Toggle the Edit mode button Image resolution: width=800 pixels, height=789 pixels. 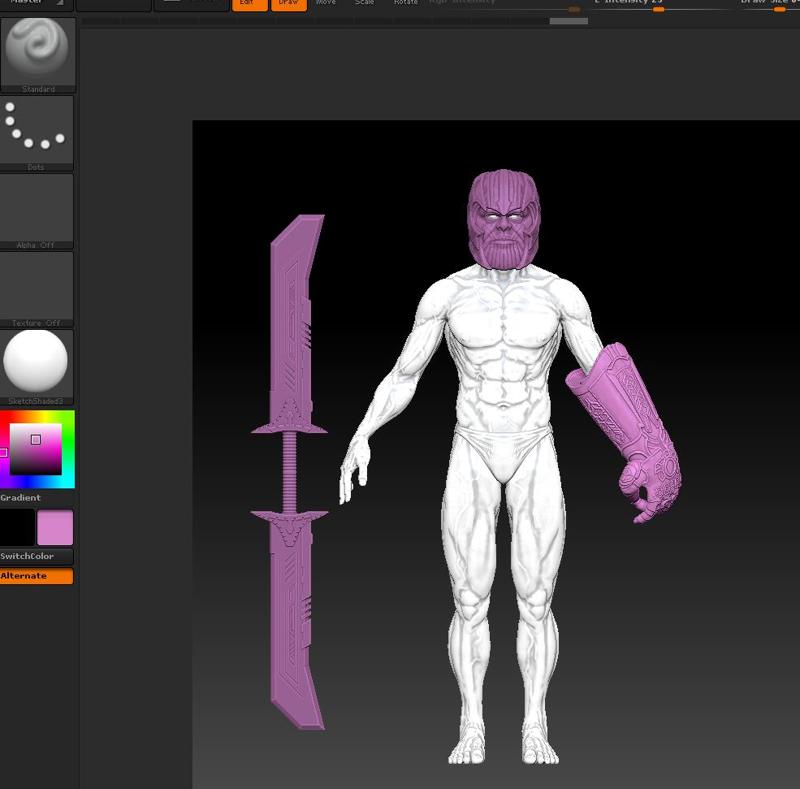tap(247, 4)
